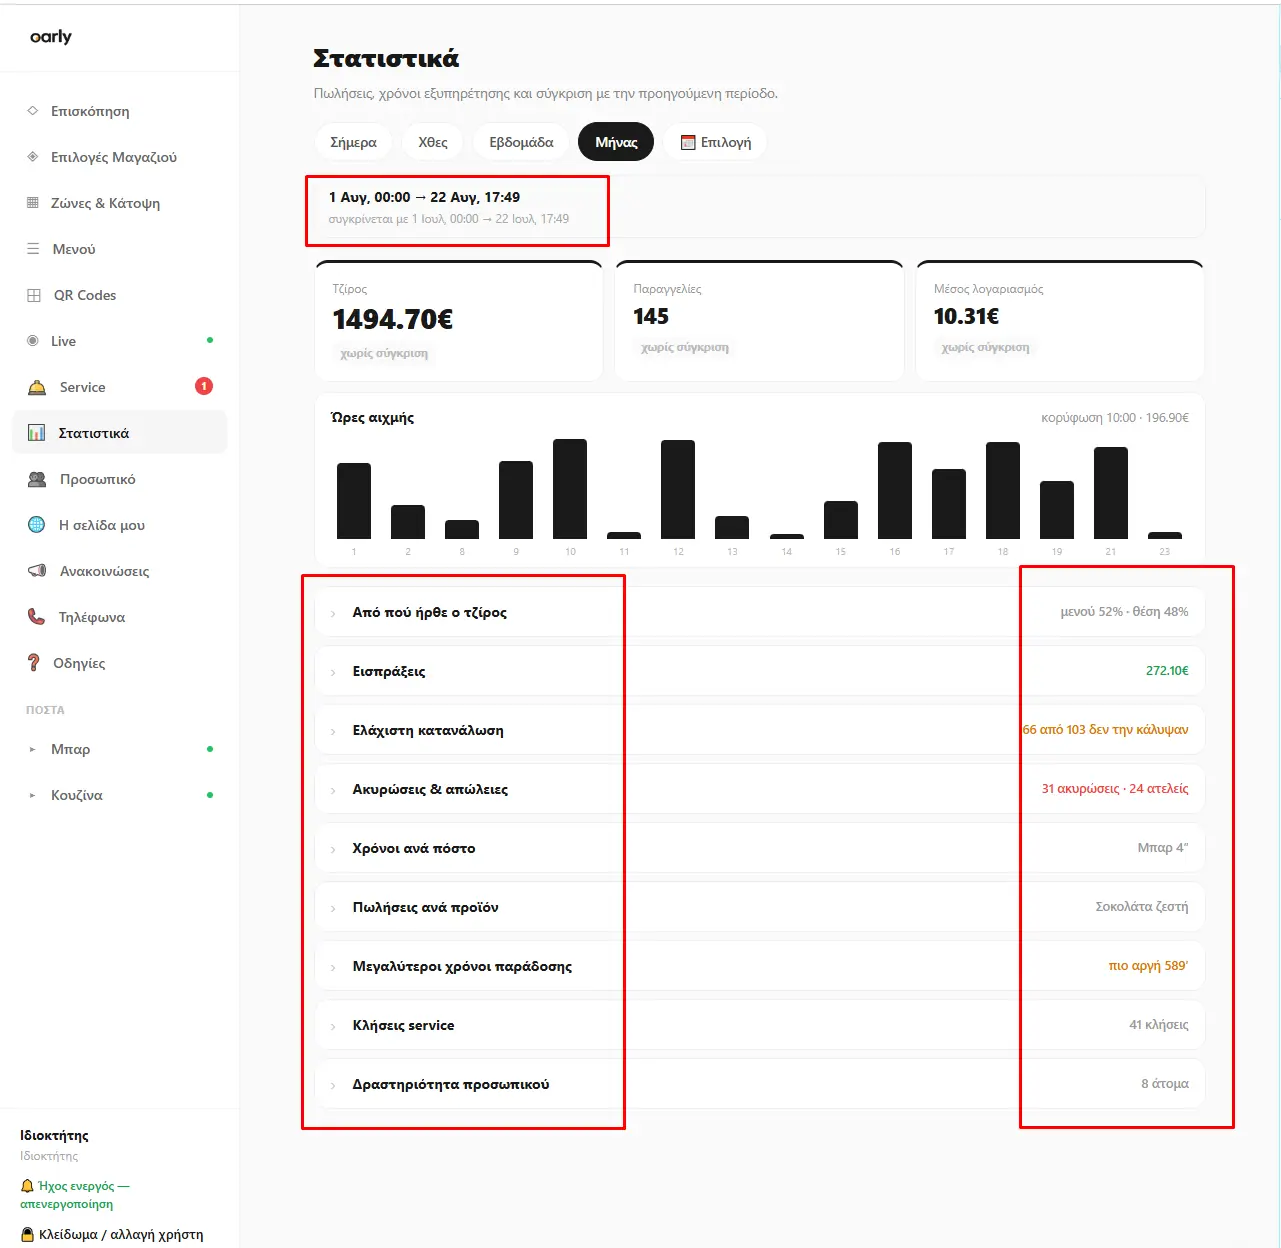Viewport: 1281px width, 1248px height.
Task: Click the Τηλέφωνα phone icon
Action: pos(36,617)
